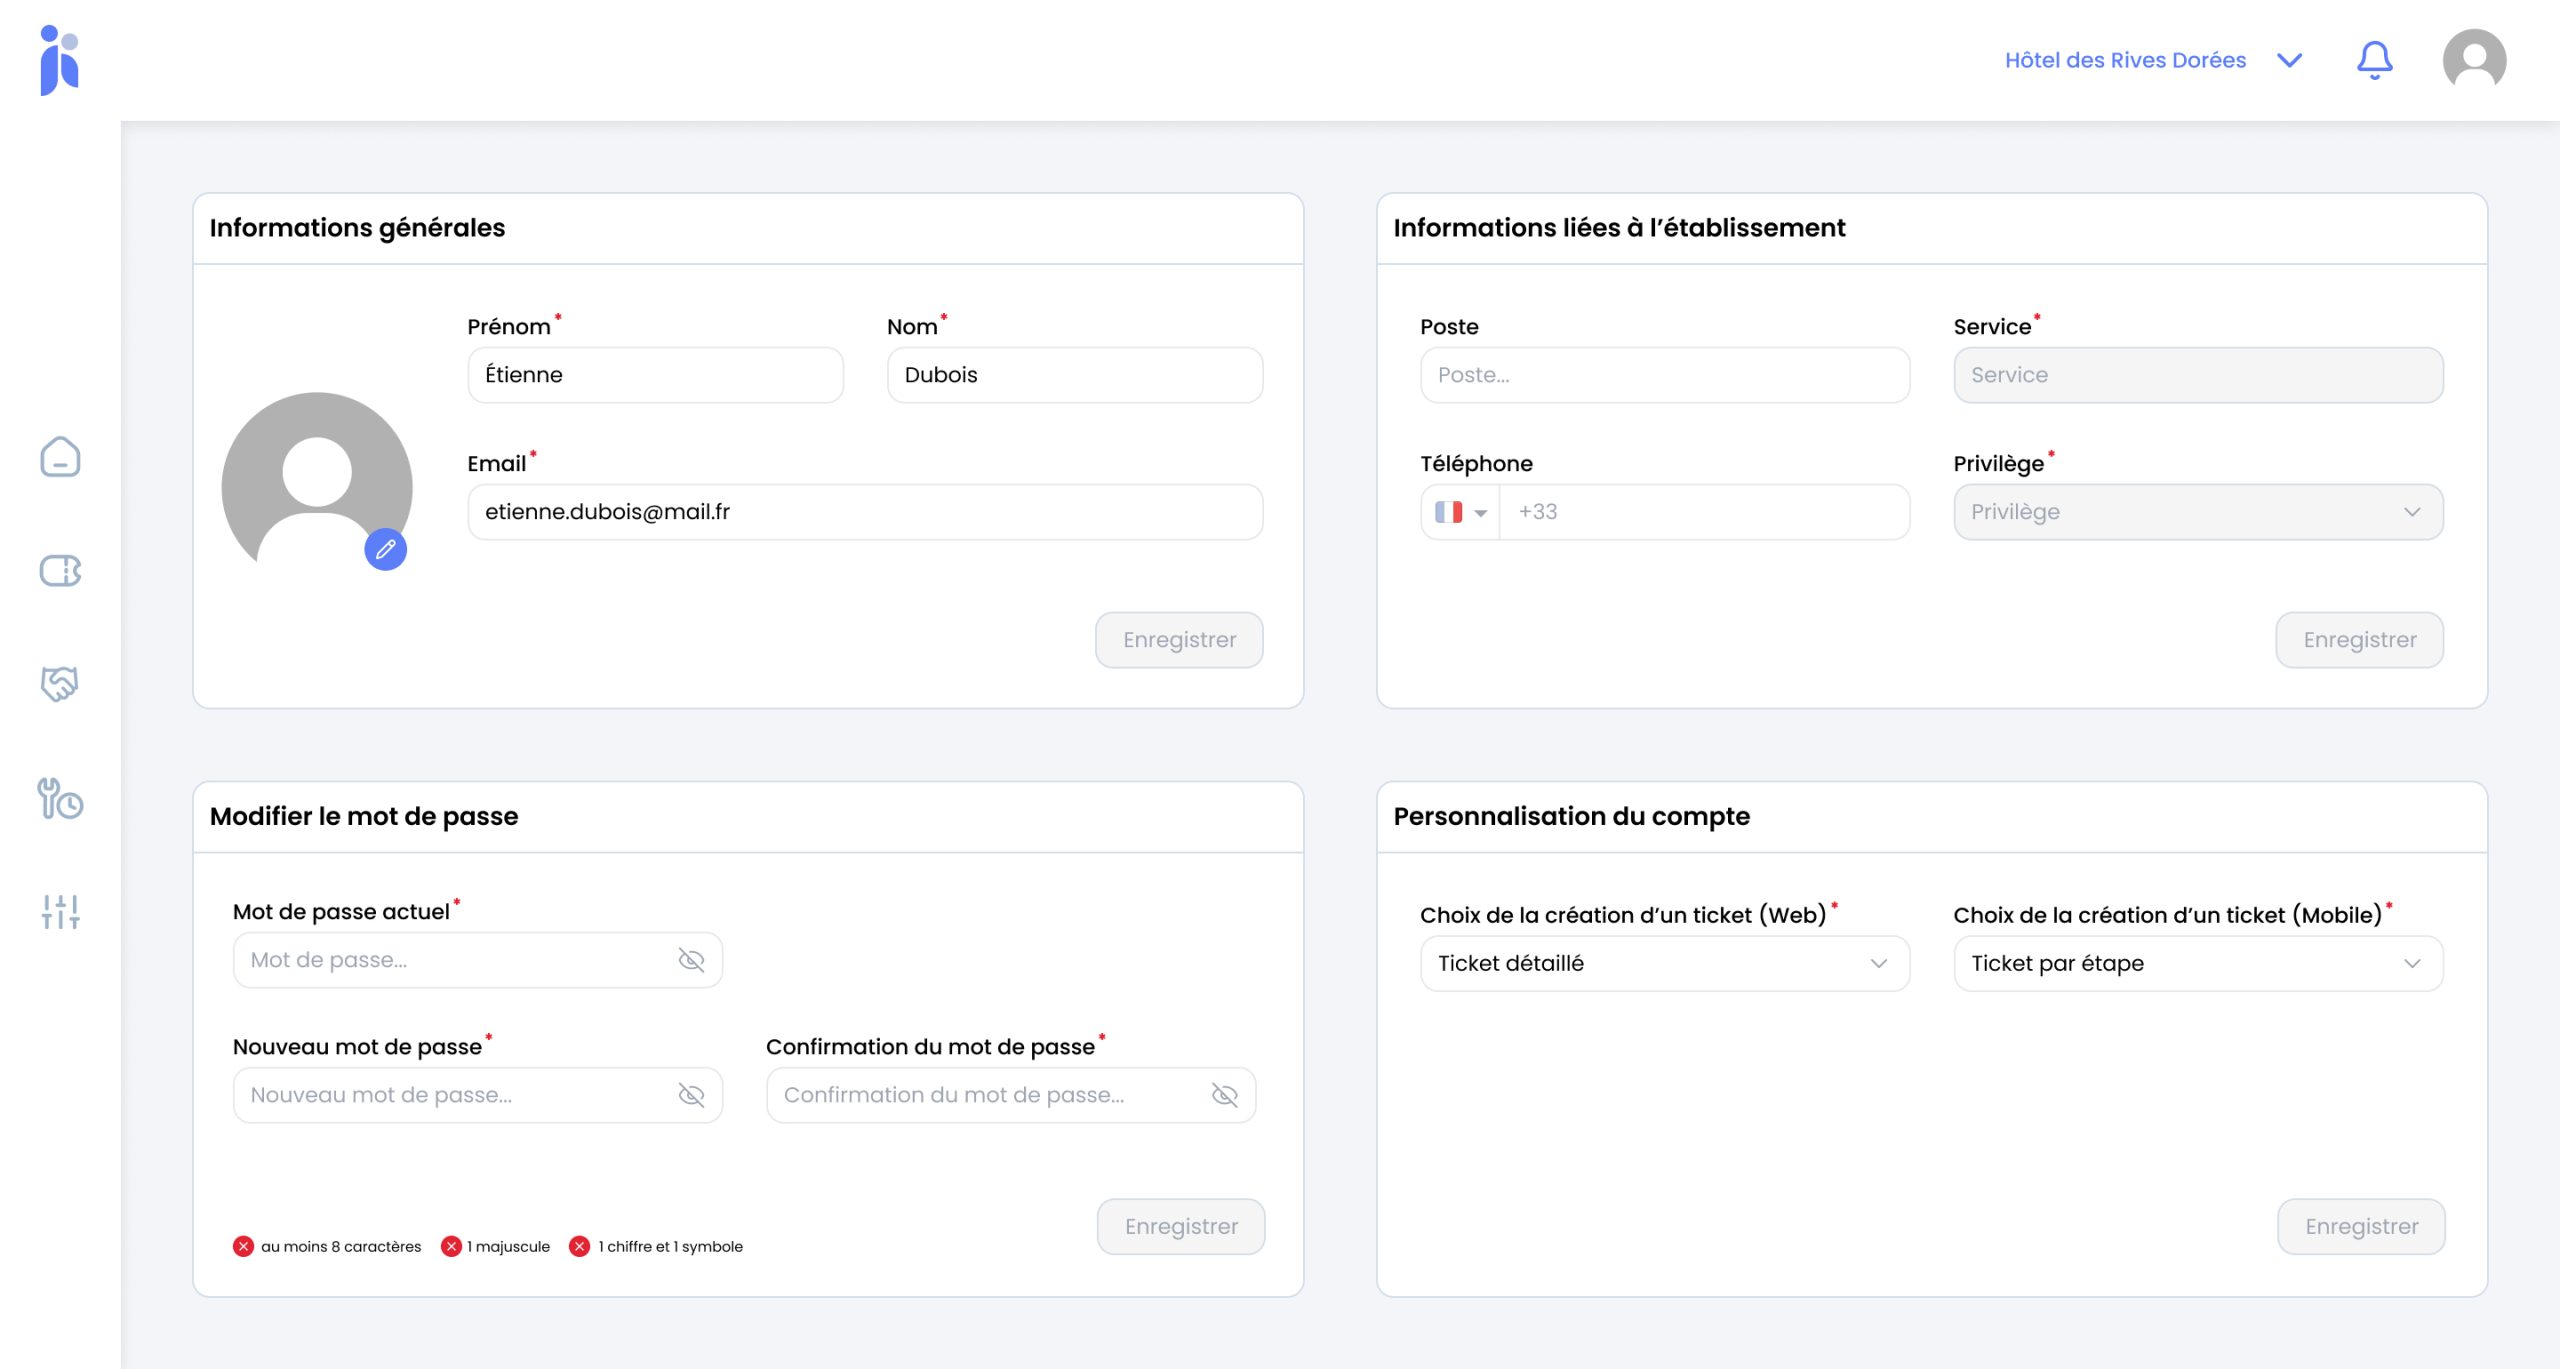Viewport: 2560px width, 1369px height.
Task: Show the new password field text
Action: (x=691, y=1095)
